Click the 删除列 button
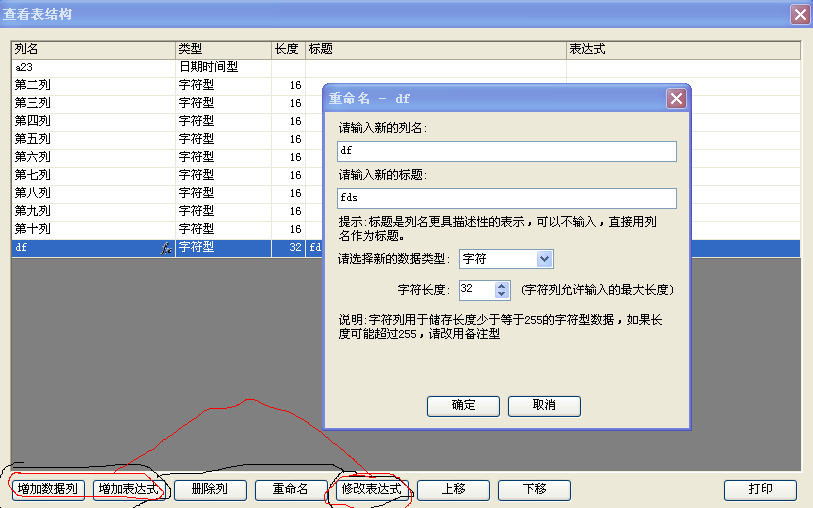The image size is (813, 508). [x=210, y=490]
